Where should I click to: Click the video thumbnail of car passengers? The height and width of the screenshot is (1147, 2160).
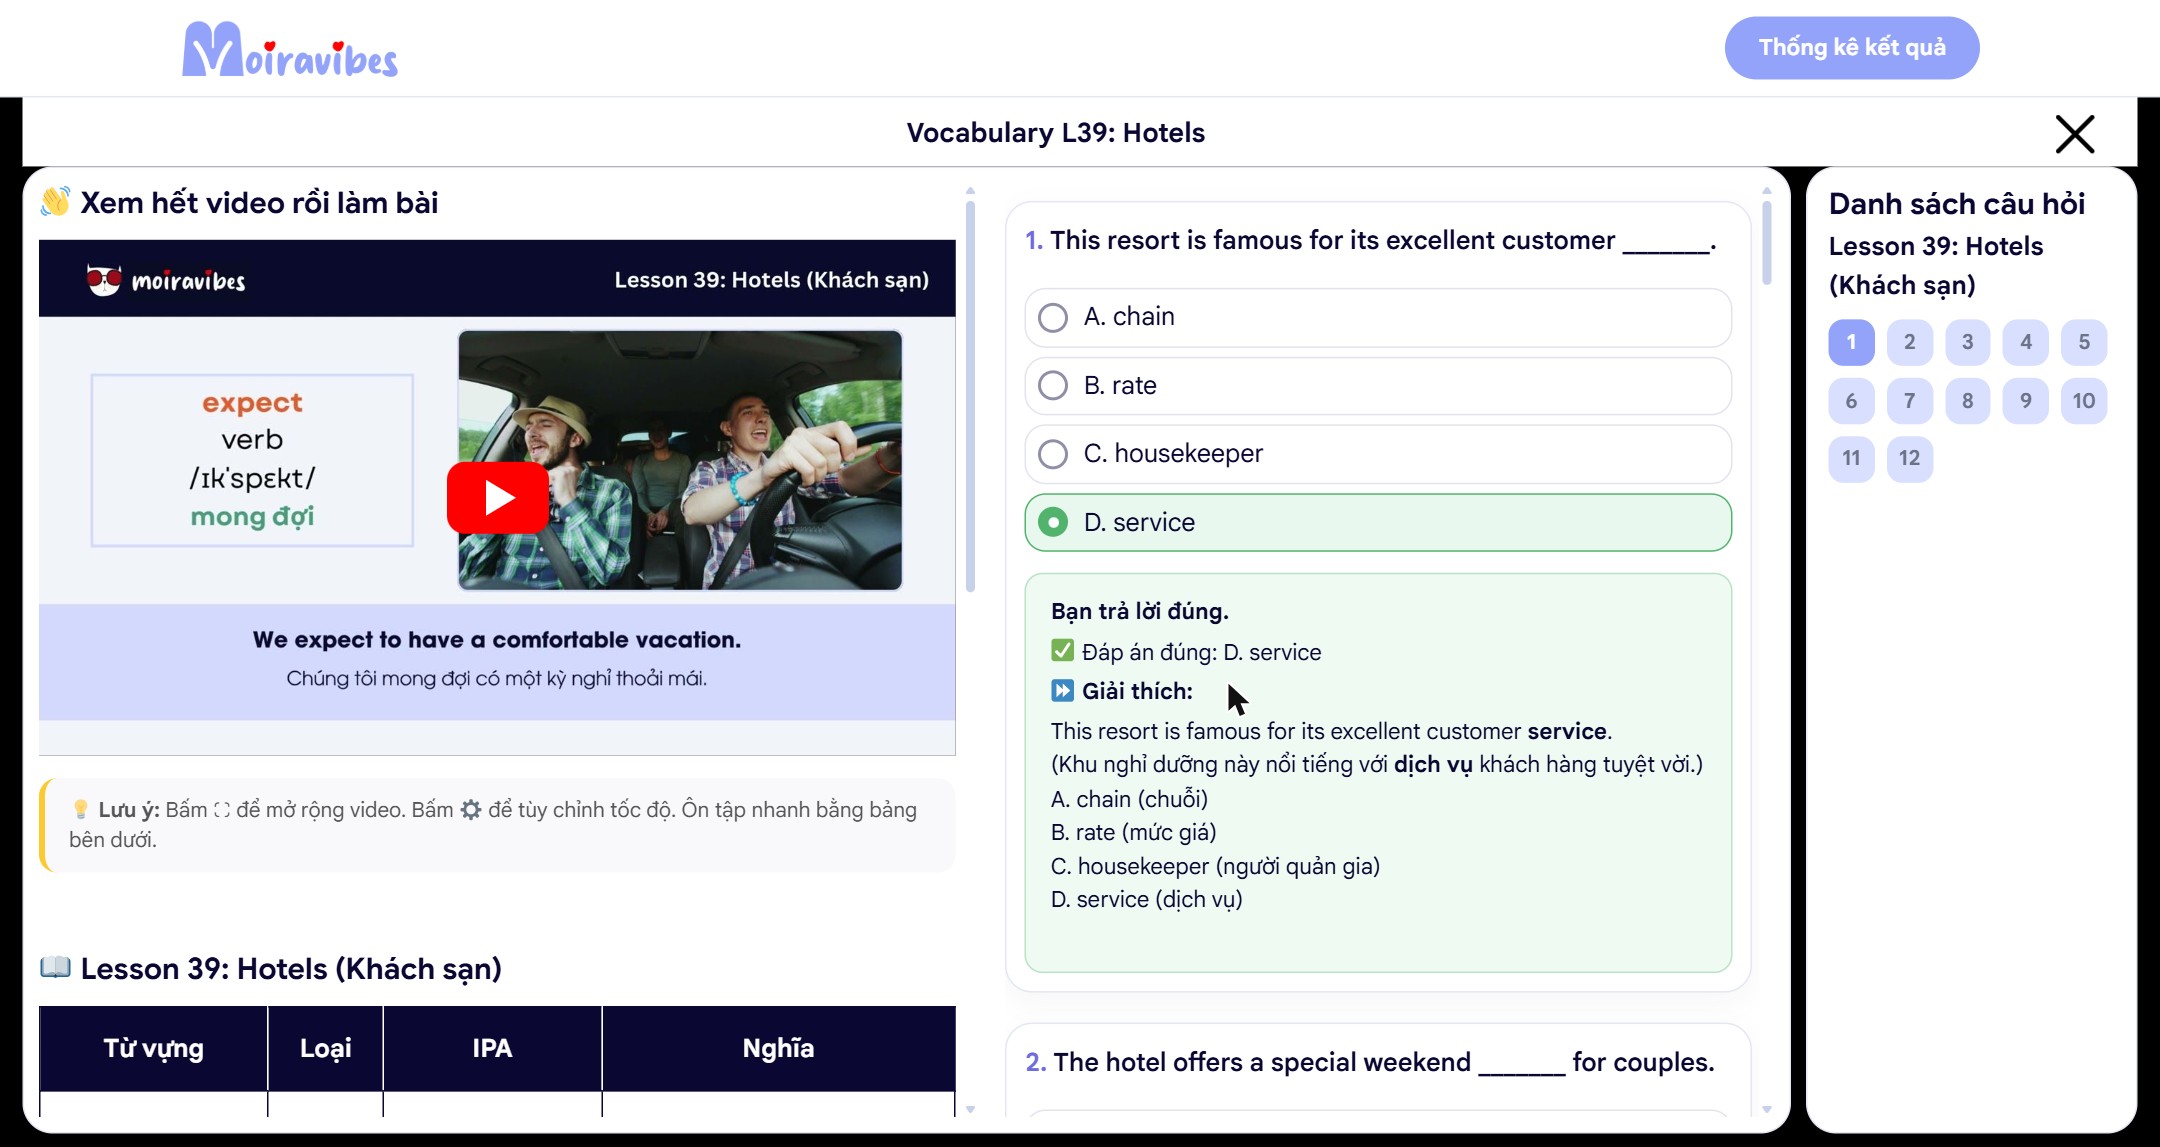[680, 460]
